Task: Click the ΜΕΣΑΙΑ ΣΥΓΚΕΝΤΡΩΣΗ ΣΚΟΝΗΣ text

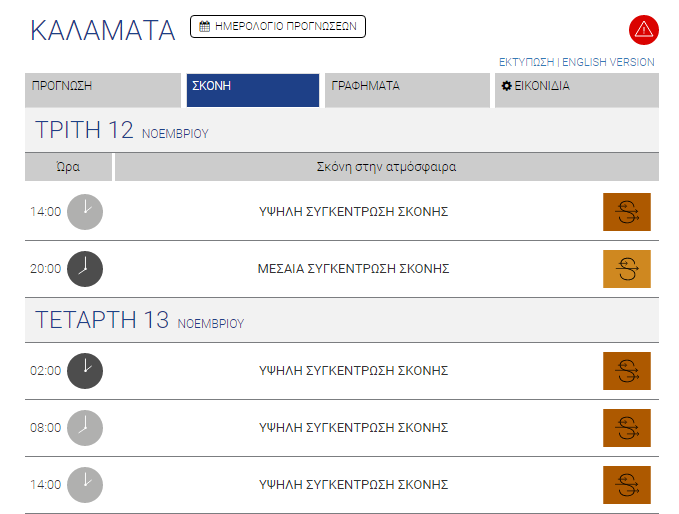Action: pyautogui.click(x=353, y=269)
